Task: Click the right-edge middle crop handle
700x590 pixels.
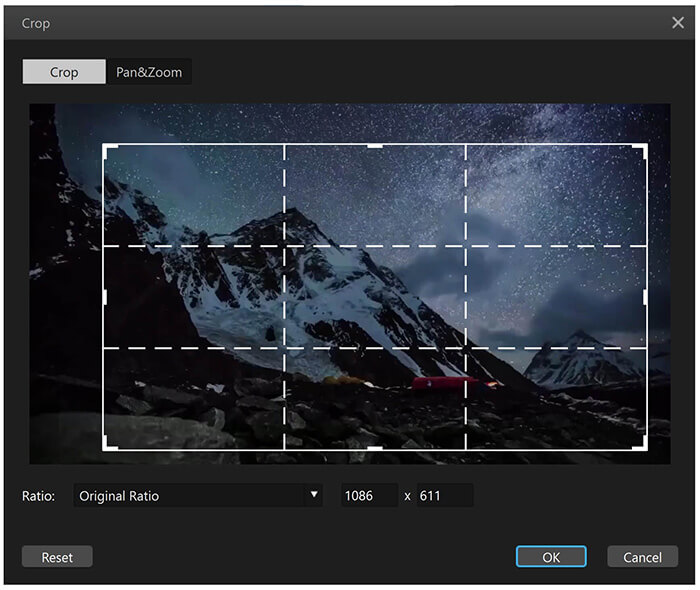Action: click(646, 297)
